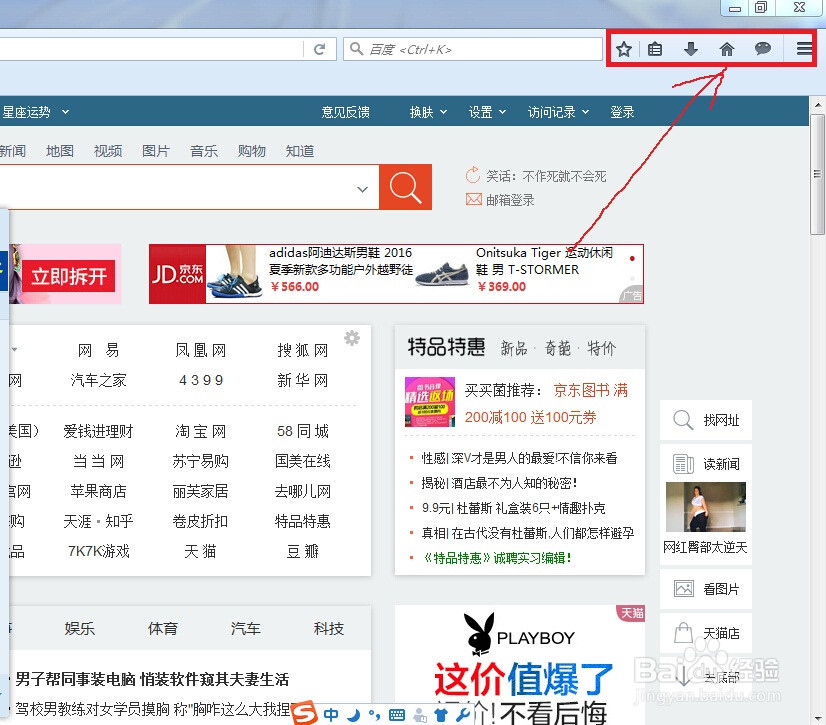Switch to 知道 search tab
Image resolution: width=826 pixels, height=725 pixels.
(300, 151)
